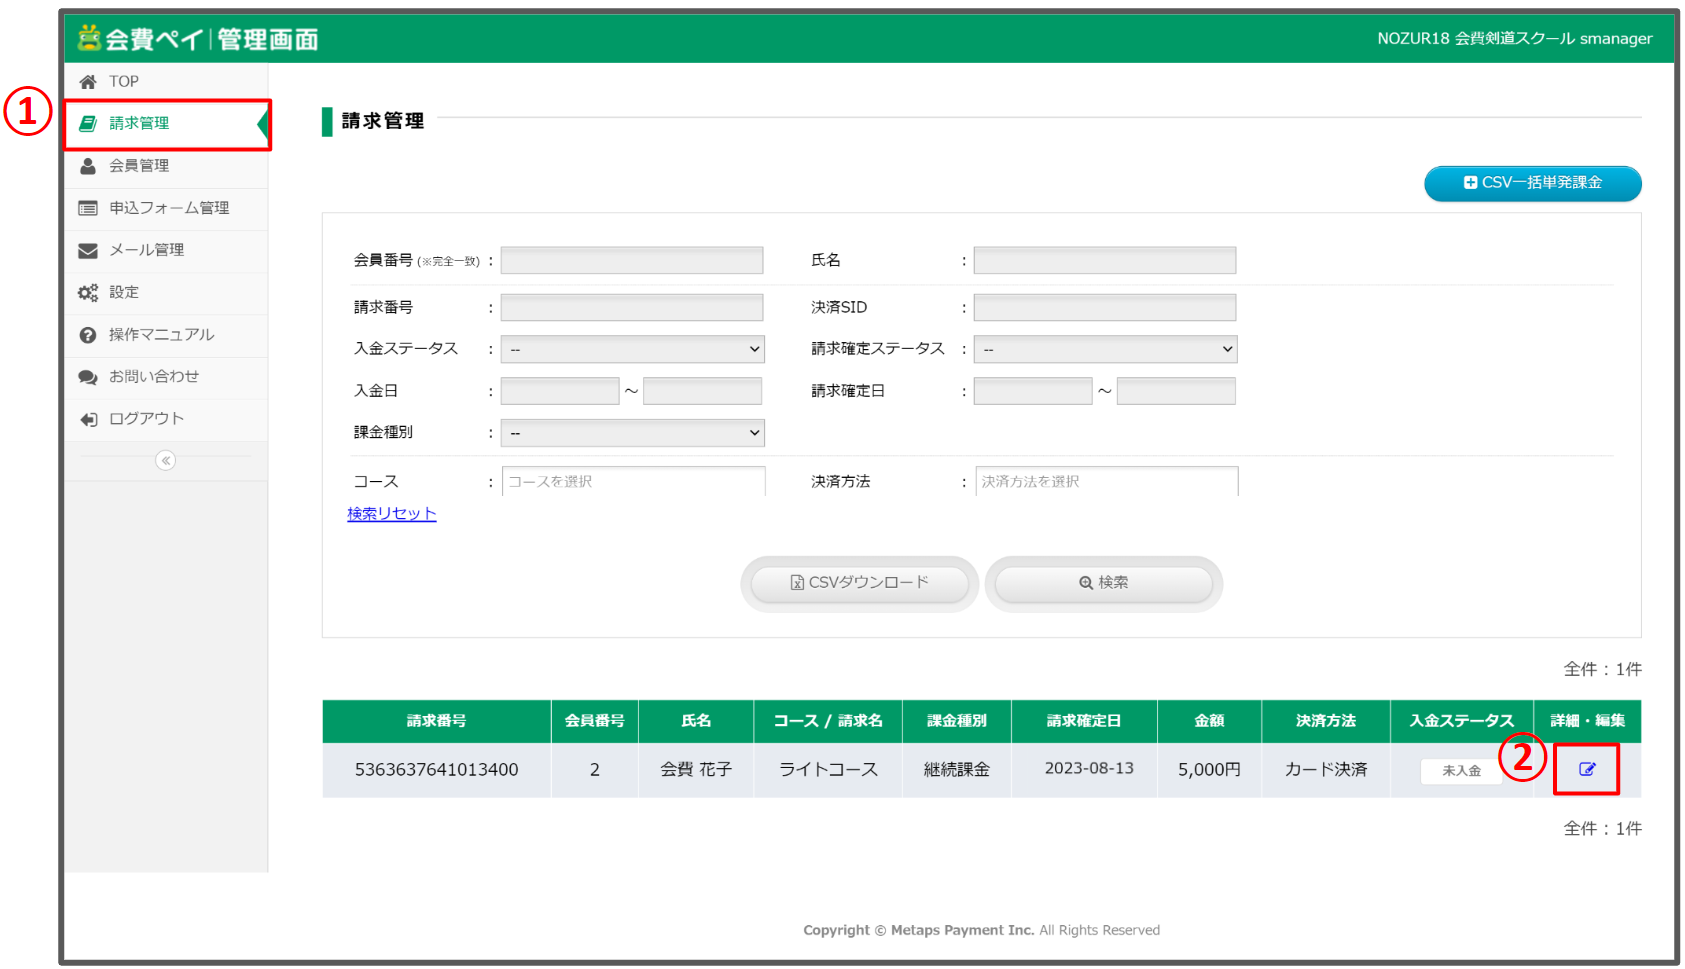Click the form icon beside 申込フォーム管理
The width and height of the screenshot is (1685, 969).
click(88, 208)
